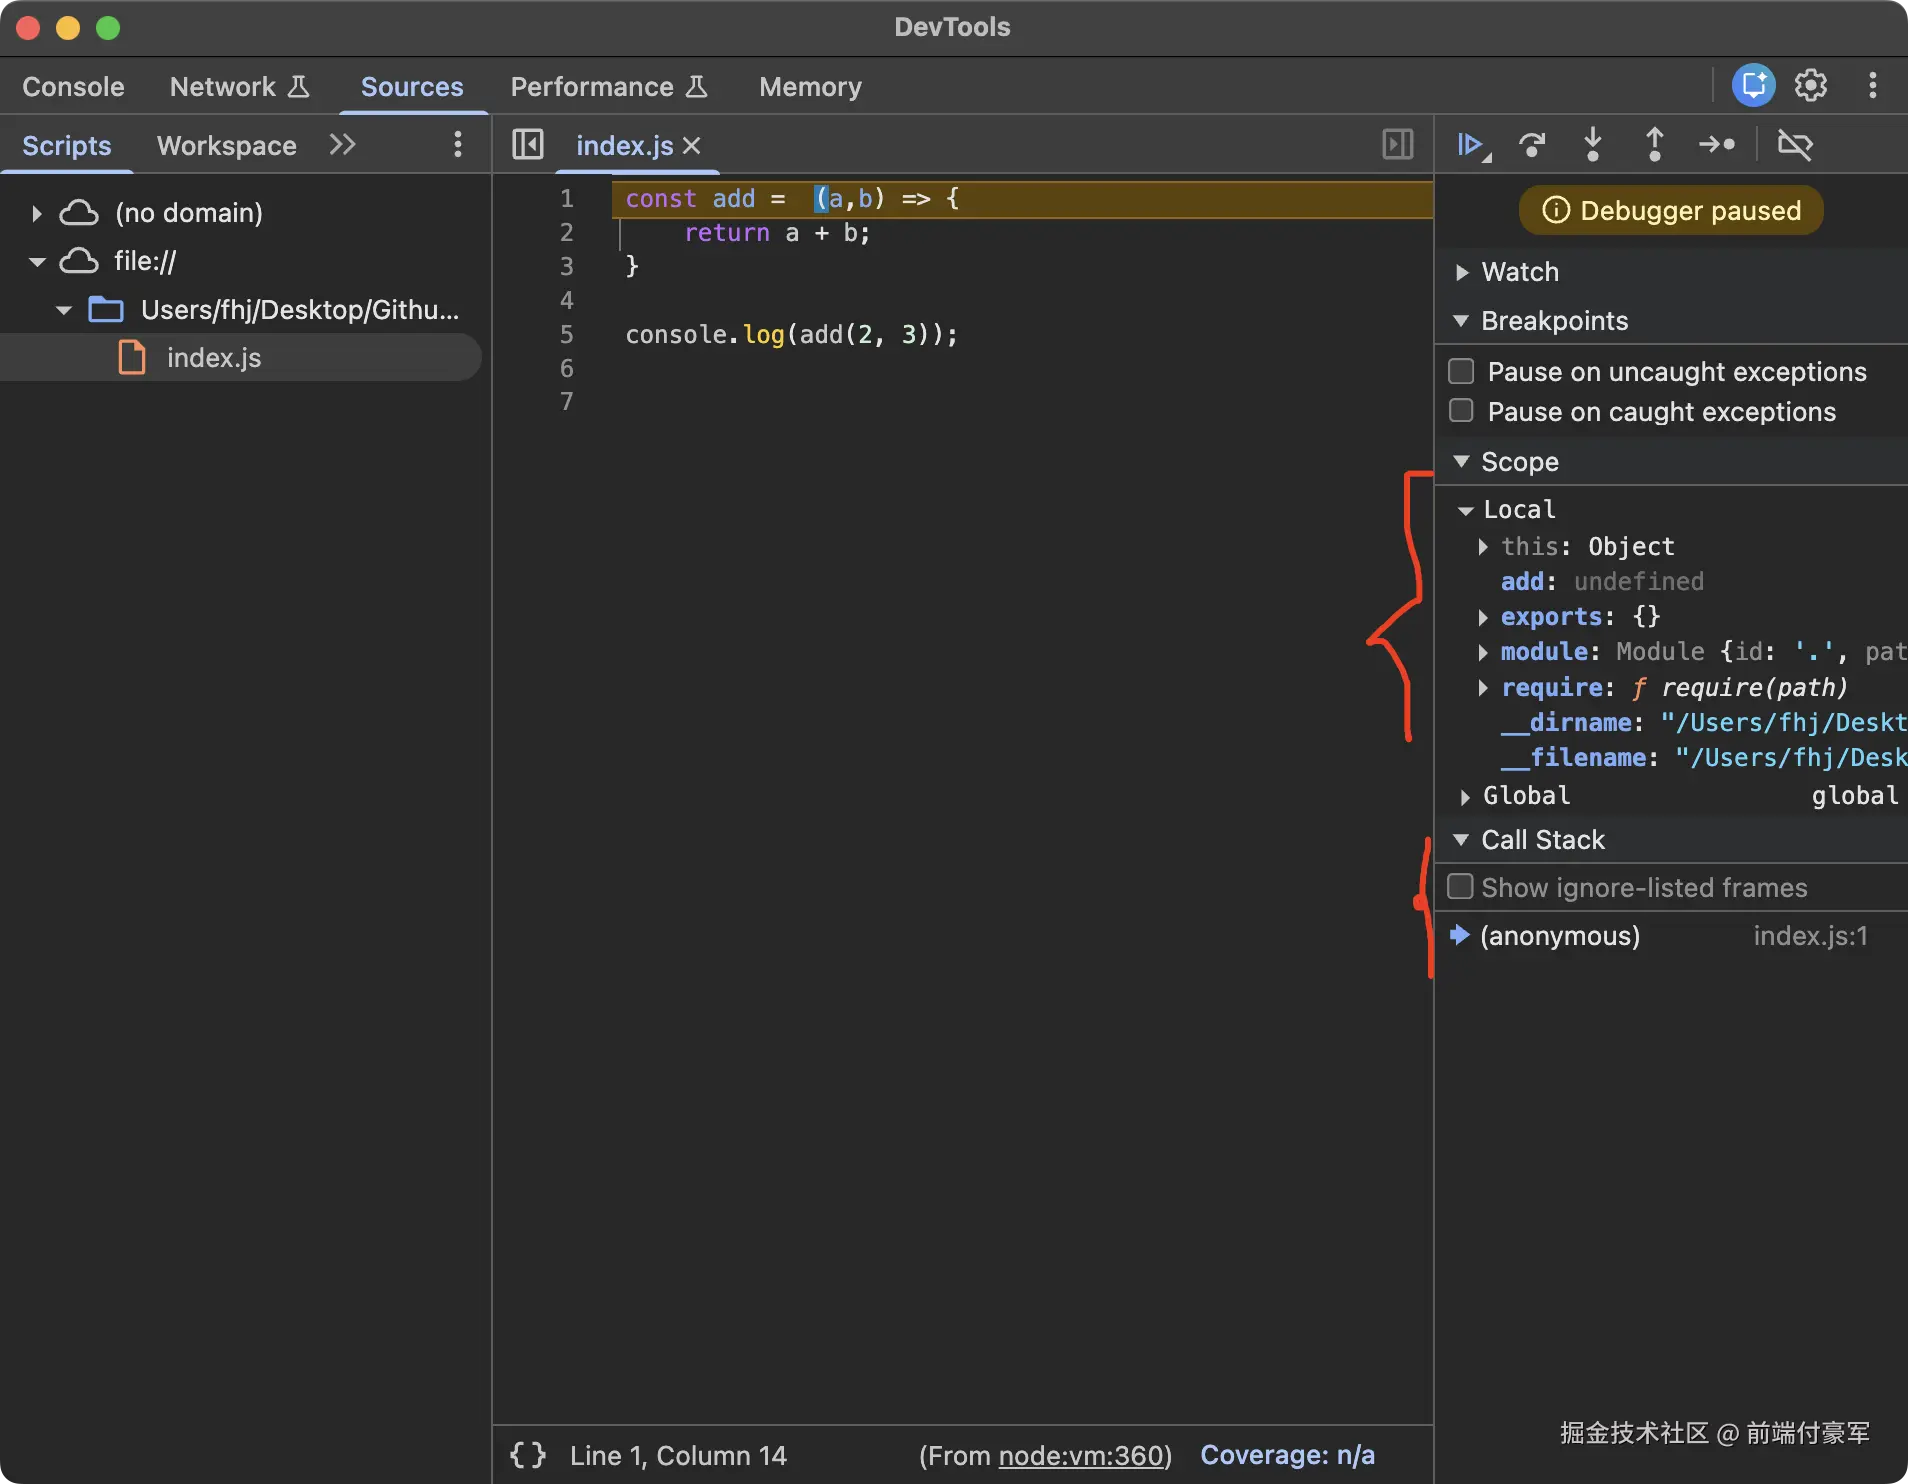
Task: Step into next function call
Action: pyautogui.click(x=1593, y=145)
